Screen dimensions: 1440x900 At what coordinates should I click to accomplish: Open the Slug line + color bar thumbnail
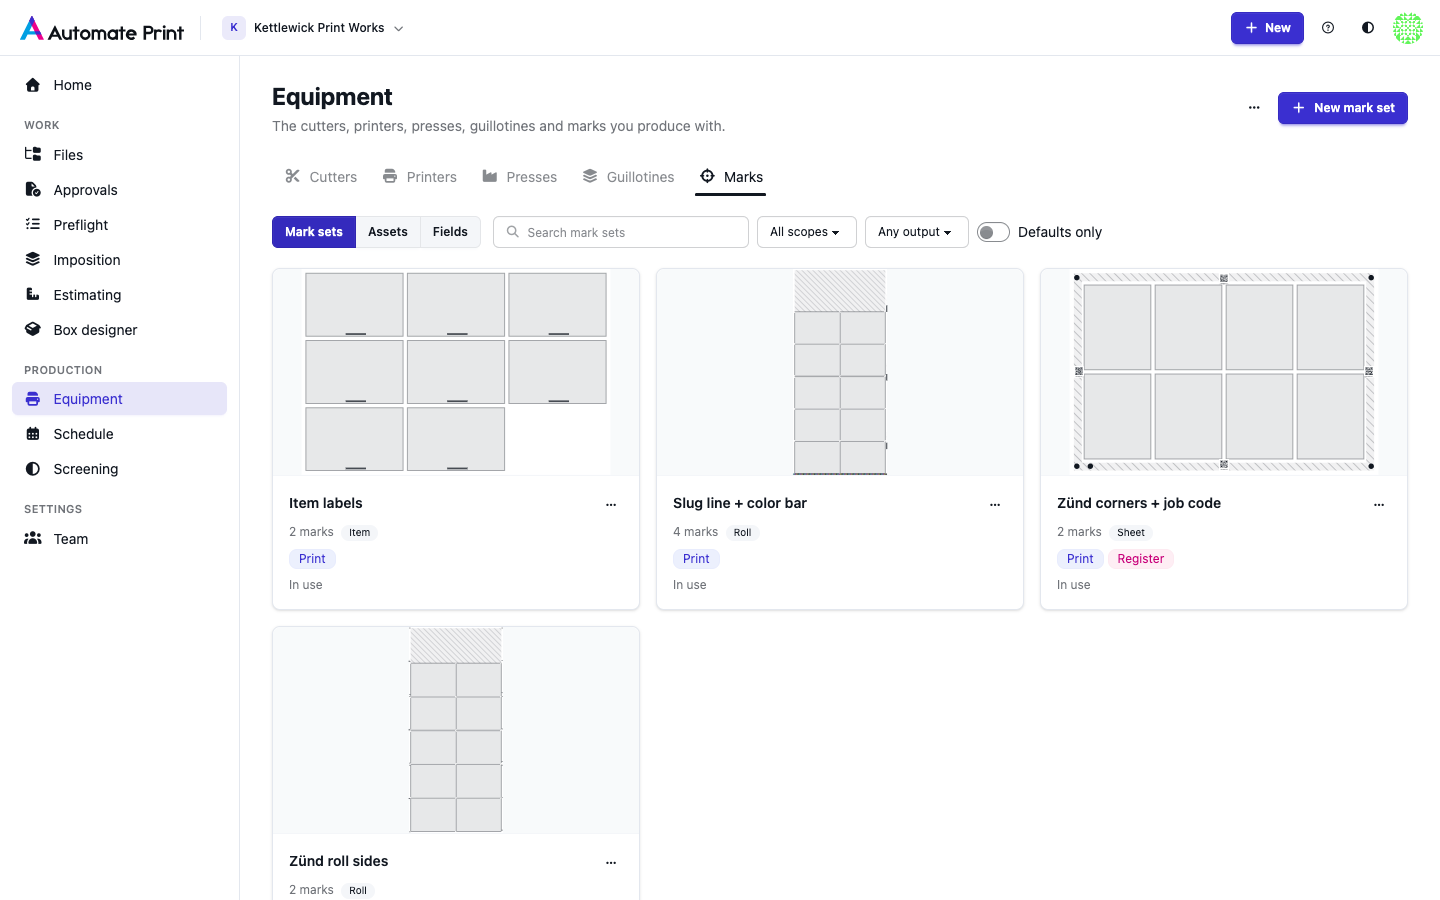840,372
